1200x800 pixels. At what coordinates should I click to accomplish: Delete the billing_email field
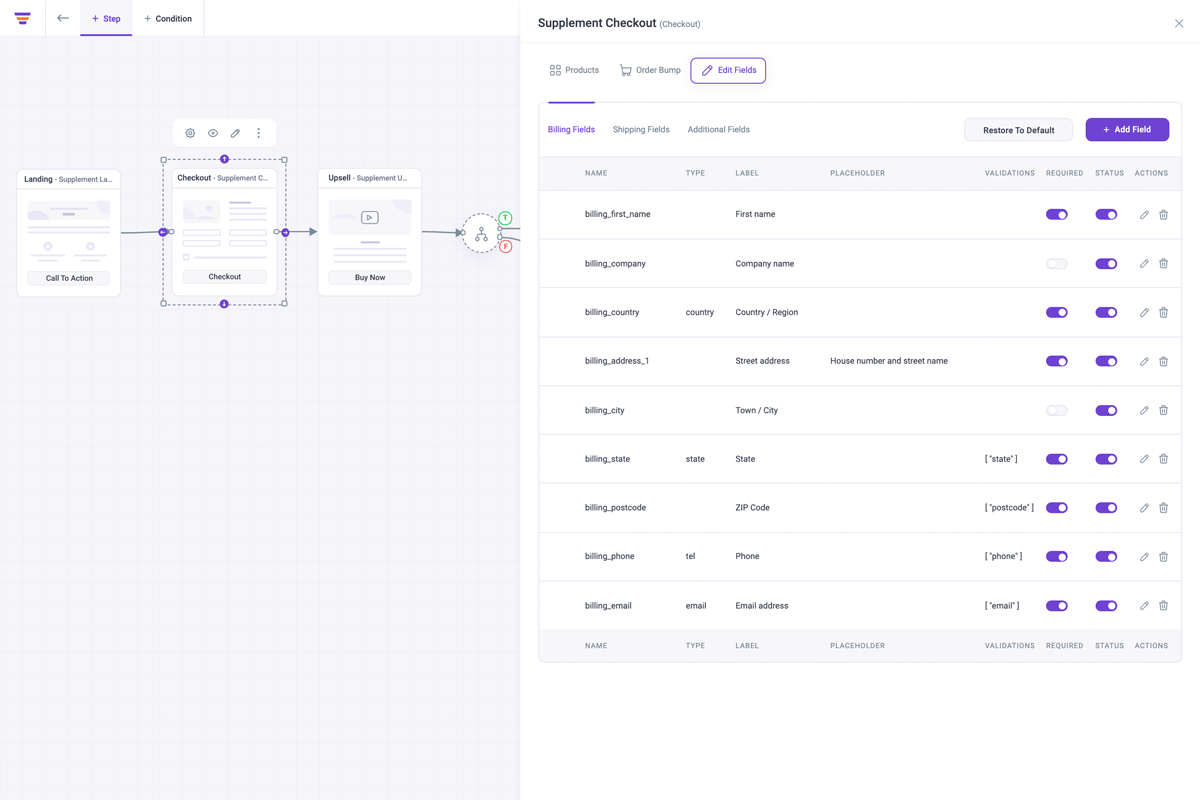click(x=1164, y=606)
